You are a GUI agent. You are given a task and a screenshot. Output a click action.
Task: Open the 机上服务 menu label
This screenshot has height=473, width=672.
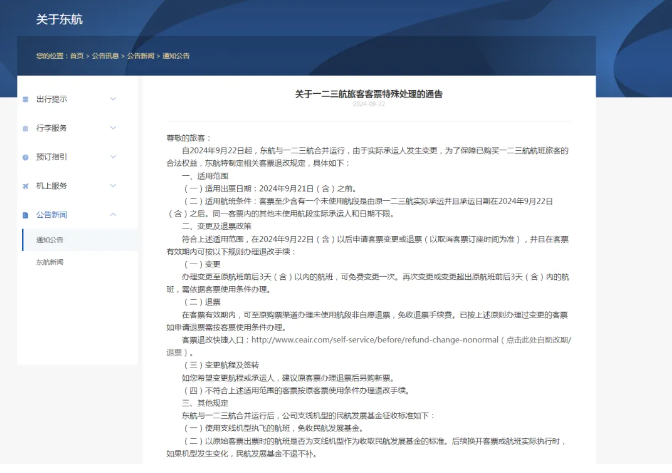click(52, 186)
